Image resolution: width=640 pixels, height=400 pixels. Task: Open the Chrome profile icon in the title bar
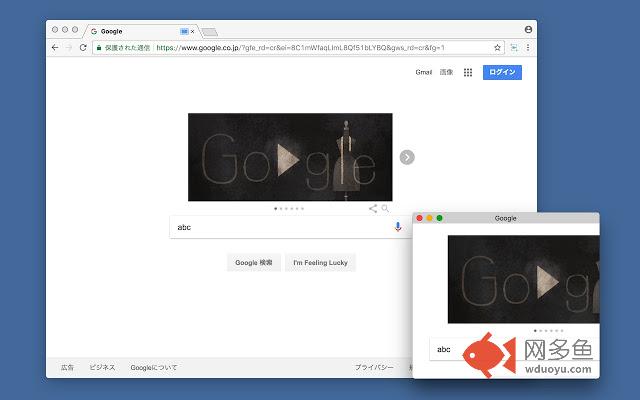(528, 29)
